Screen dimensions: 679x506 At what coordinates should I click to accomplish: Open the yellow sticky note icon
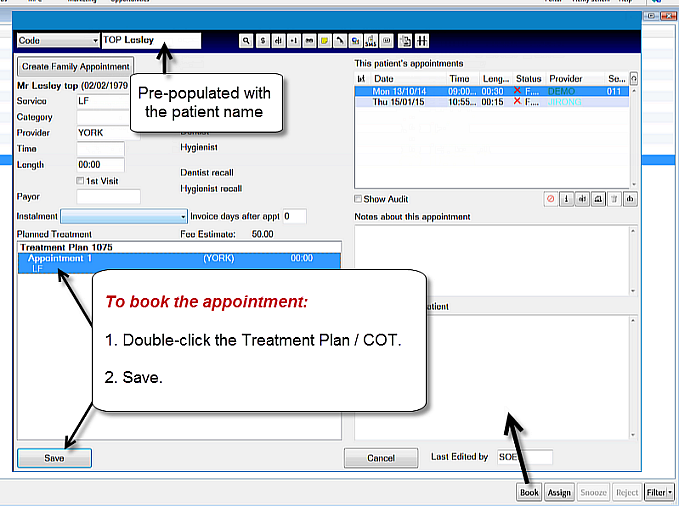[x=324, y=41]
